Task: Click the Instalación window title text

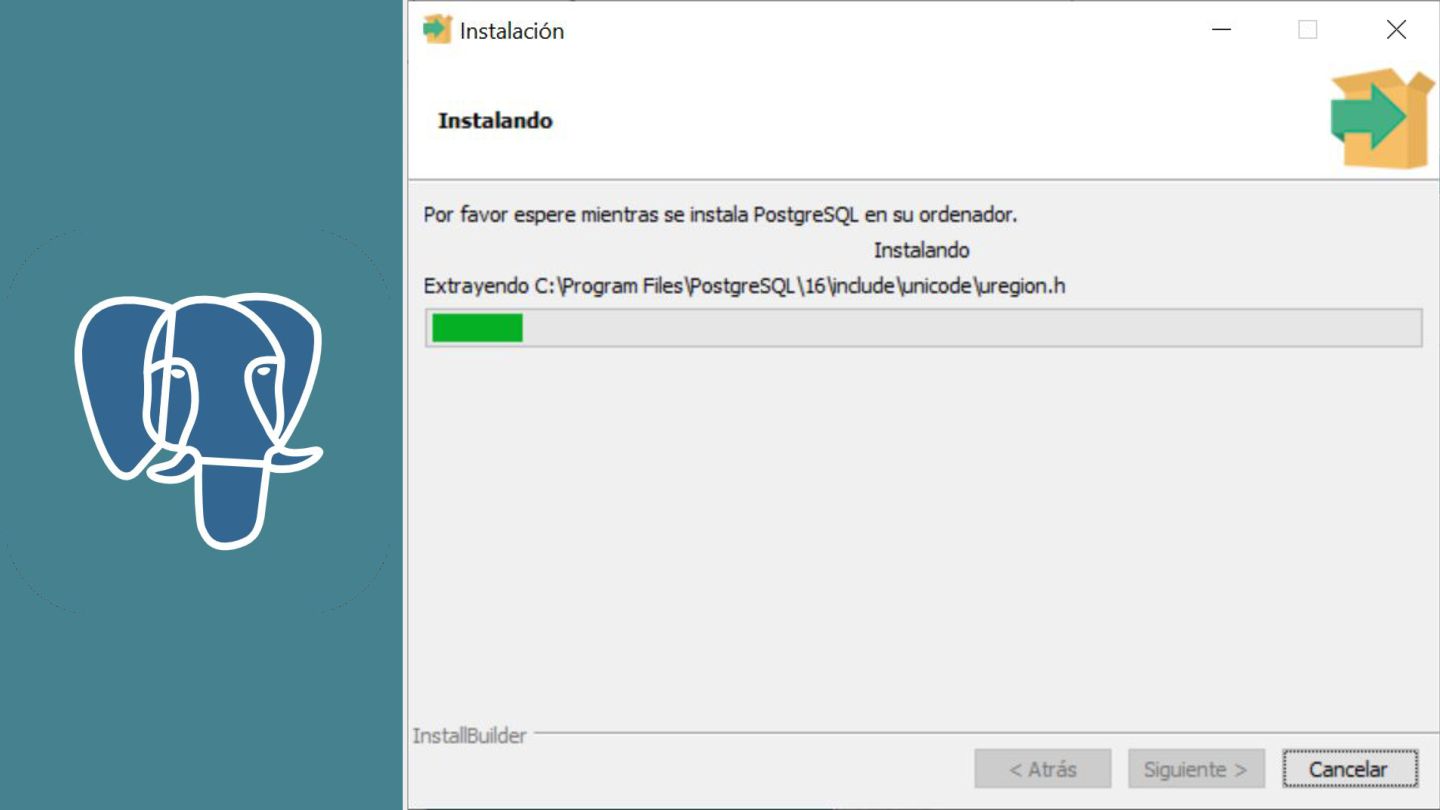Action: coord(512,31)
